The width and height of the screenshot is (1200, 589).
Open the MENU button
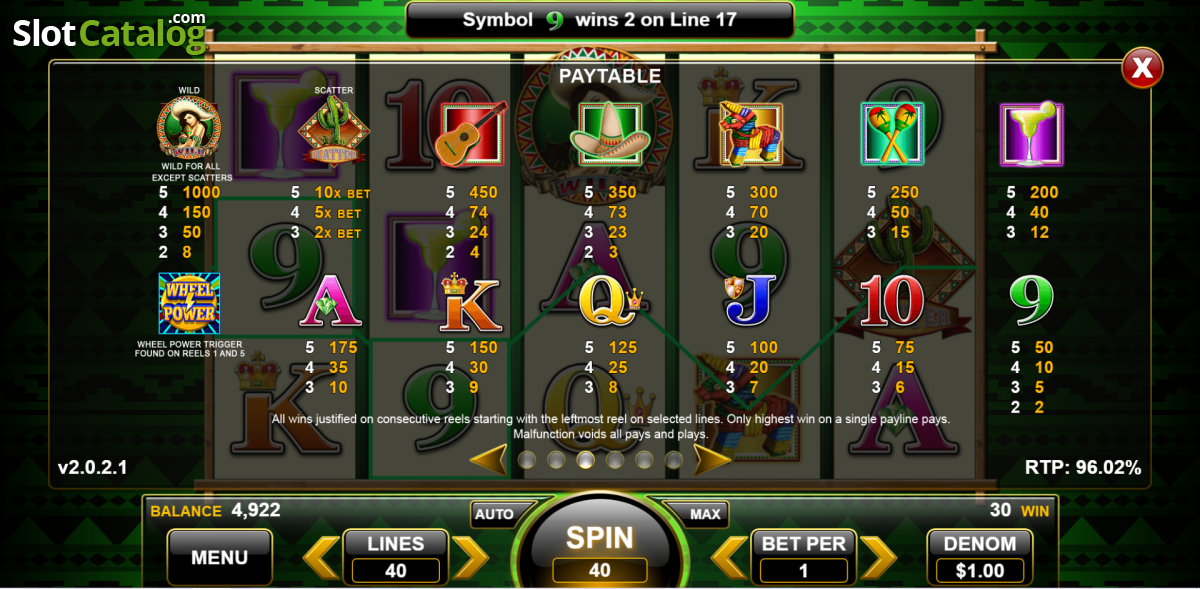point(219,557)
